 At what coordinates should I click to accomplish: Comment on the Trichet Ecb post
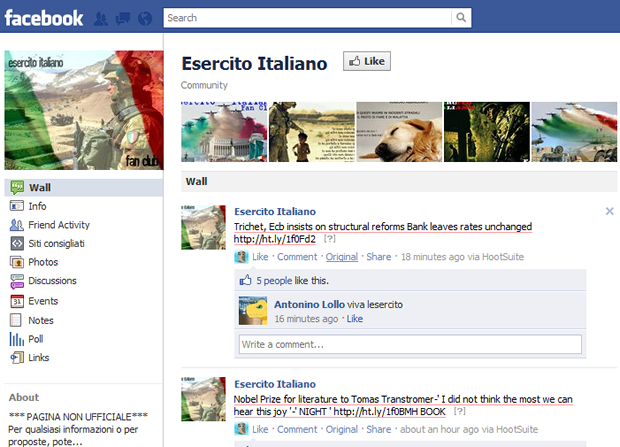pos(297,257)
